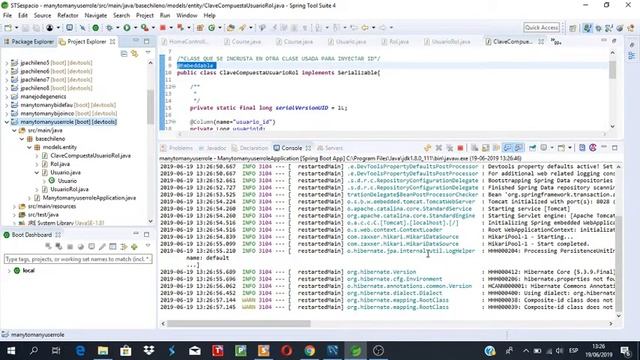
Task: Click the Clear Console icon
Action: click(474, 148)
